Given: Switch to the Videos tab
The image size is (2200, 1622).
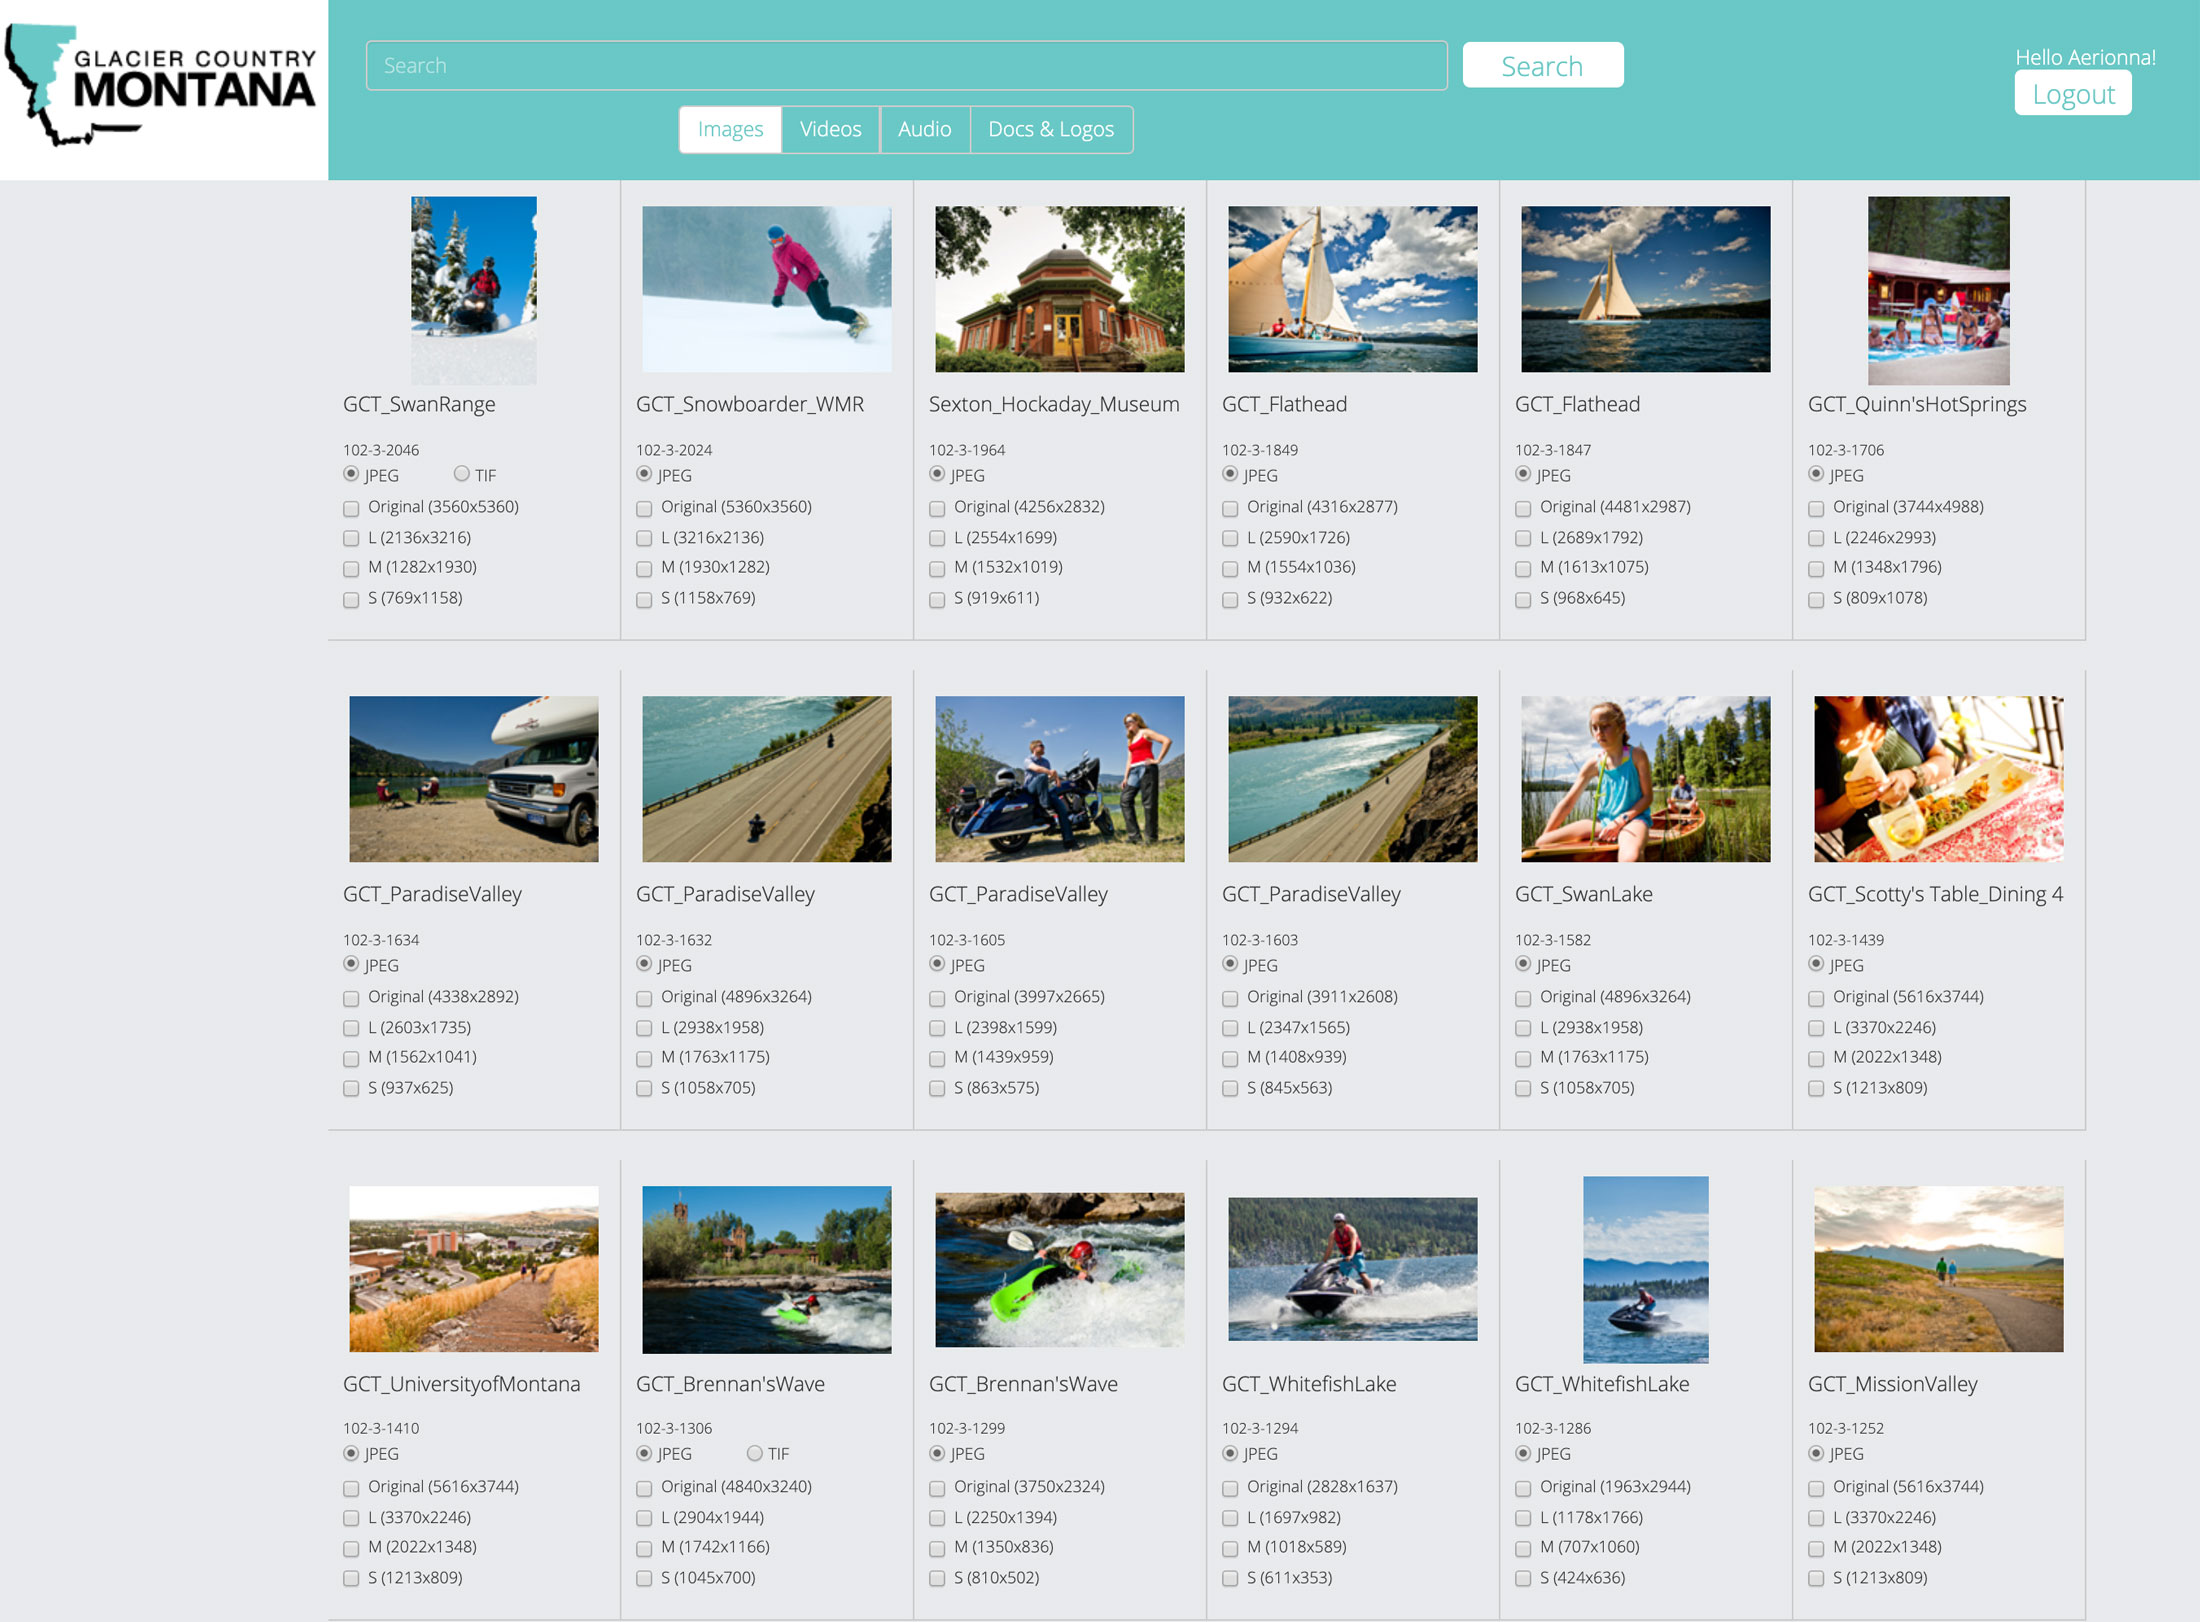Looking at the screenshot, I should 830,129.
